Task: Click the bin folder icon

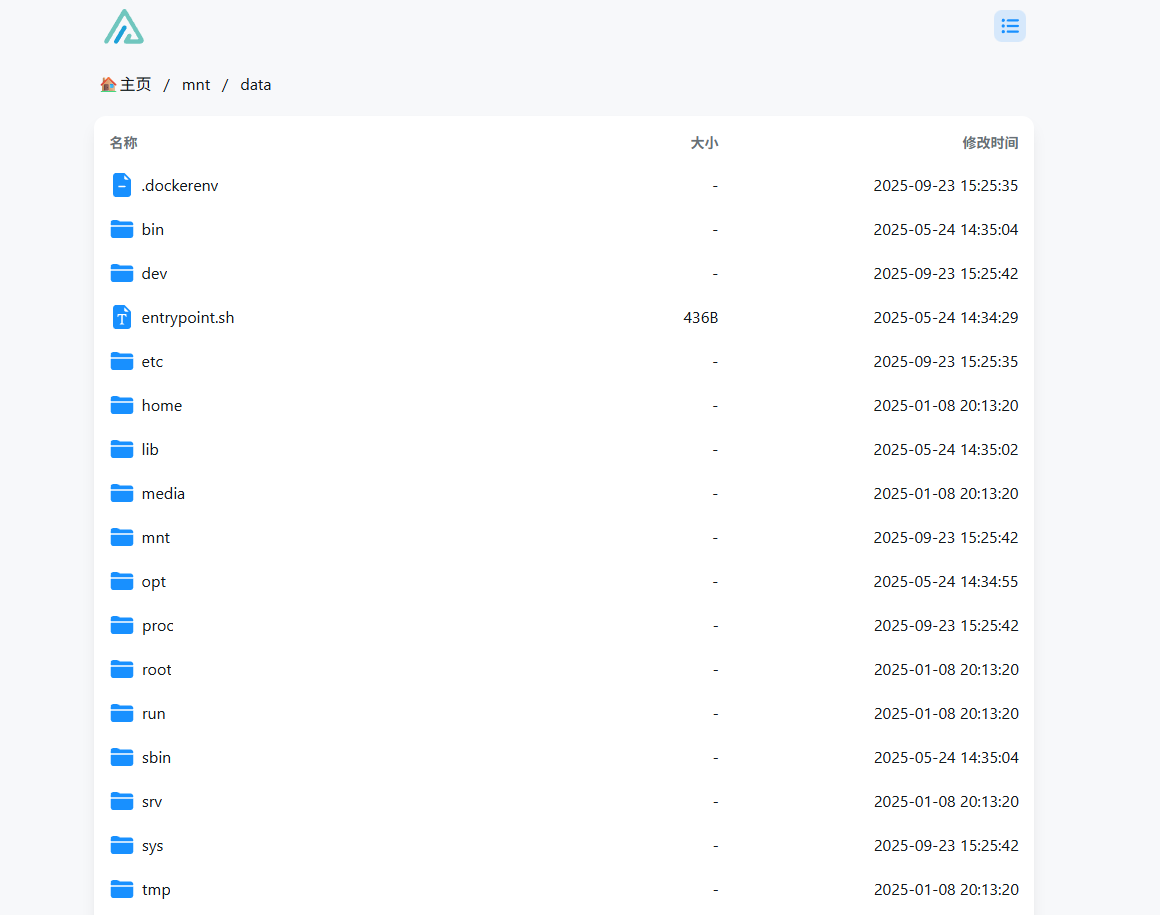Action: pyautogui.click(x=122, y=229)
